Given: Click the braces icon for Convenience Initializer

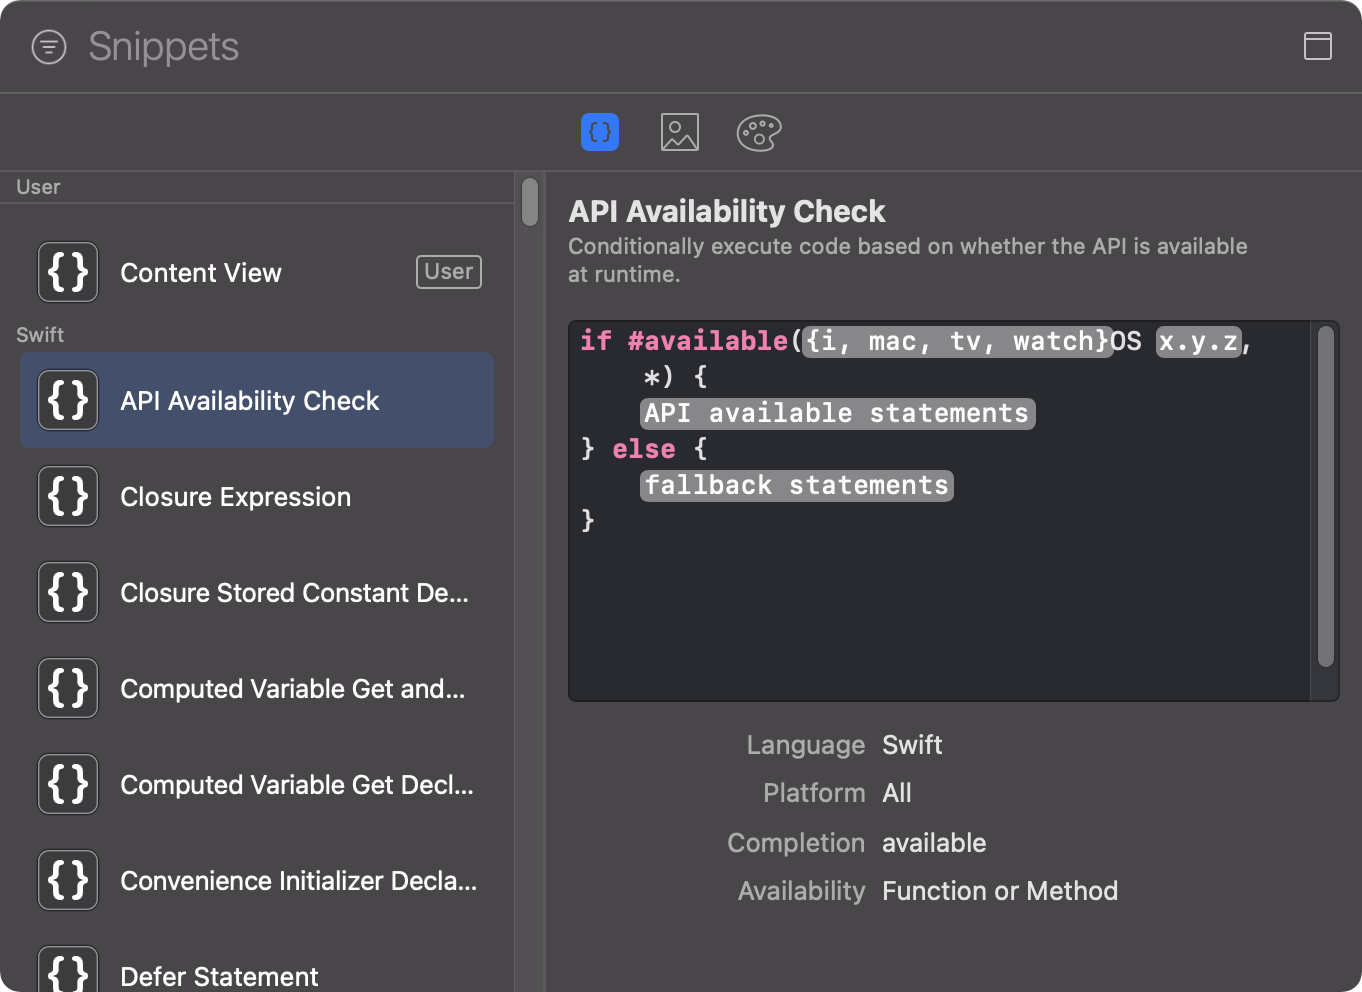Looking at the screenshot, I should click(x=68, y=880).
